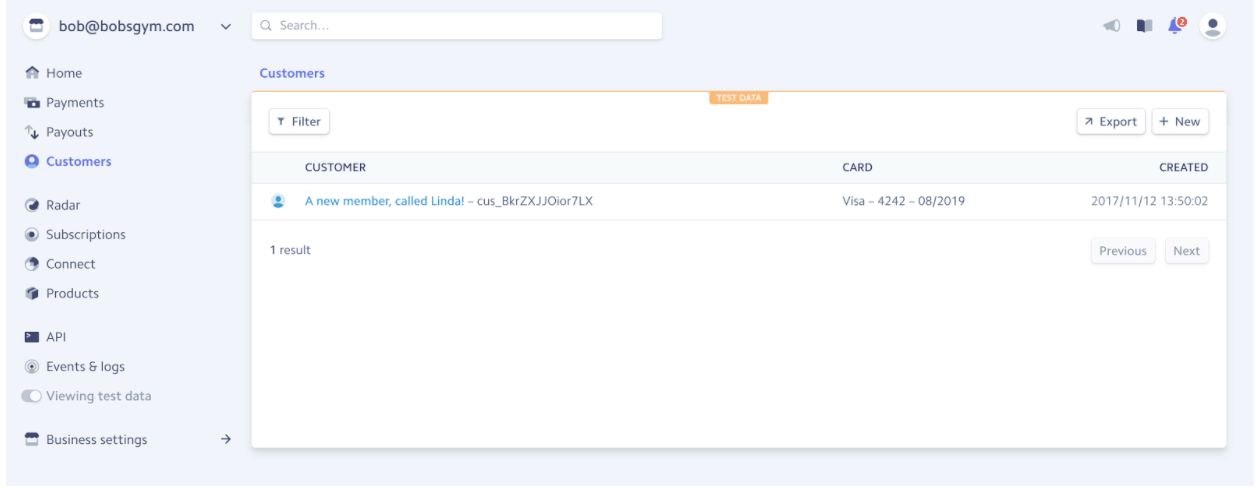Open the documentation book icon
Screen dimensions: 1256x488
[x=1145, y=26]
